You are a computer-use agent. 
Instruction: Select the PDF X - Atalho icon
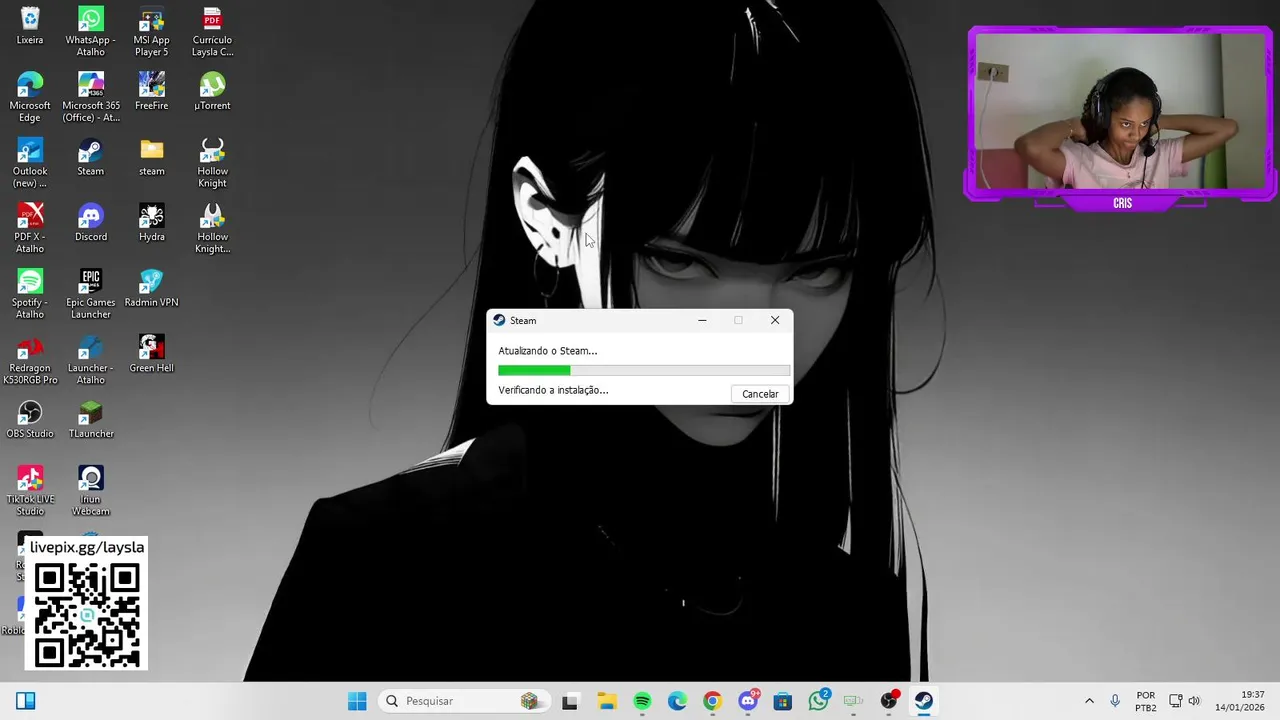(x=30, y=229)
